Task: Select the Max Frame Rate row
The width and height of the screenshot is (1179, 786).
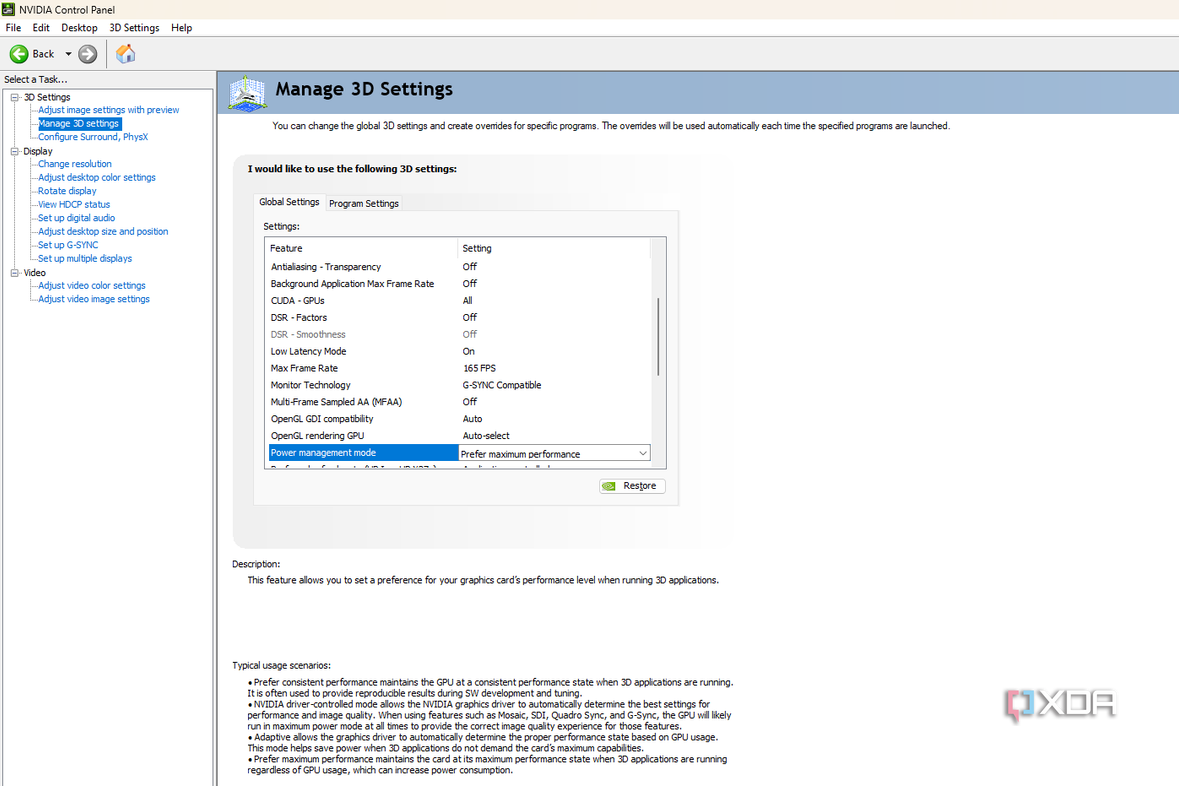Action: (459, 369)
